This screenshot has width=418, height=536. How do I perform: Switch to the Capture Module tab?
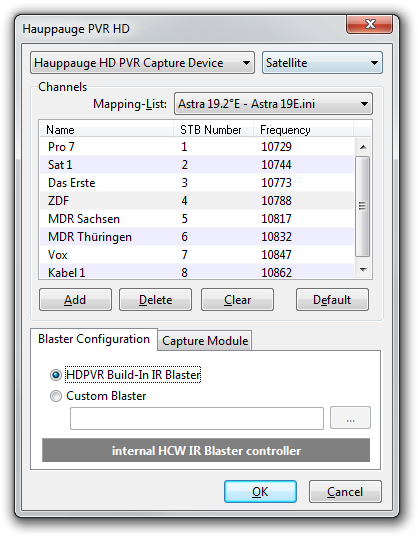205,340
